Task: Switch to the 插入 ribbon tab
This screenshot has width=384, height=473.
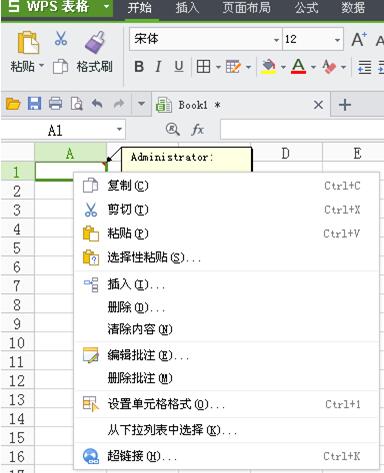Action: 187,7
